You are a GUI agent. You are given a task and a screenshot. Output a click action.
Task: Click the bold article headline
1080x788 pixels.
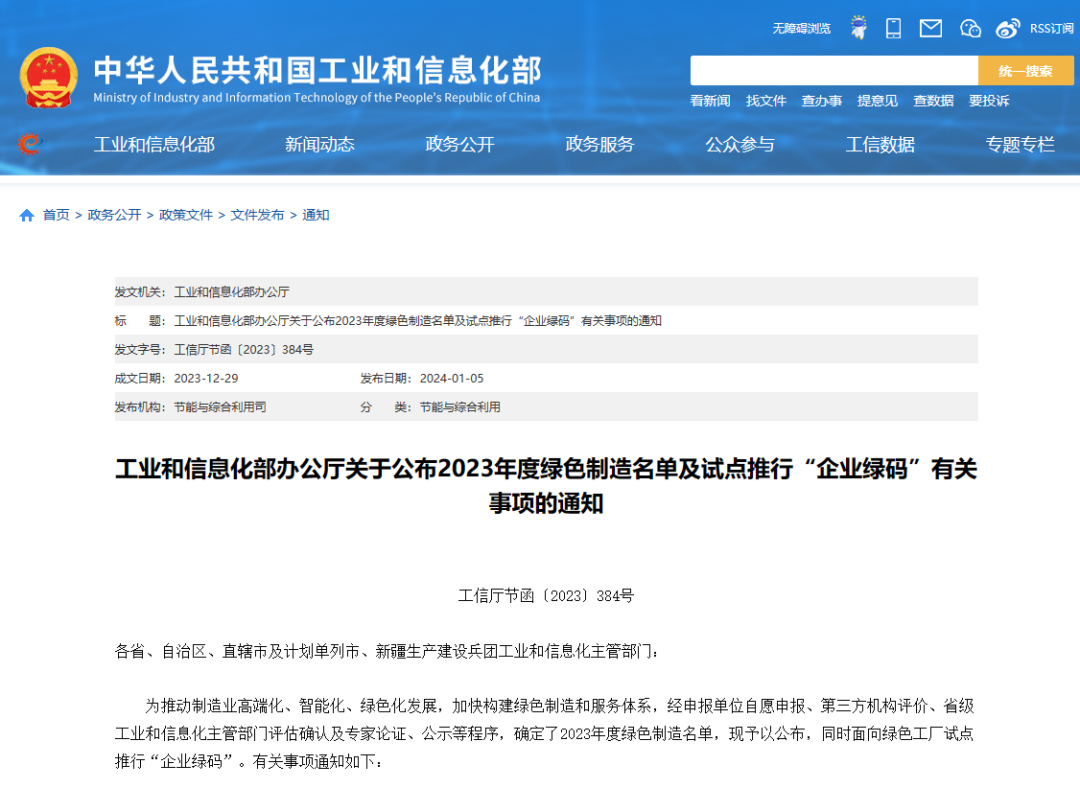tap(546, 486)
